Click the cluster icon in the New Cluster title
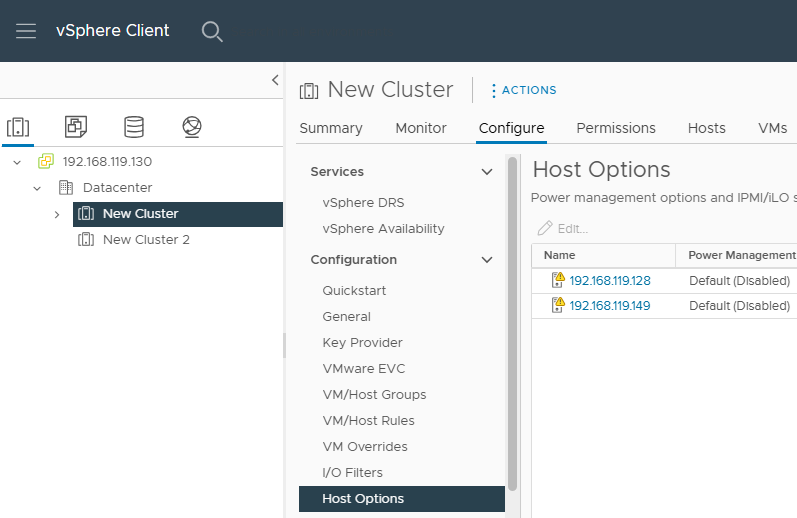Screen dimensions: 797x518 (309, 91)
